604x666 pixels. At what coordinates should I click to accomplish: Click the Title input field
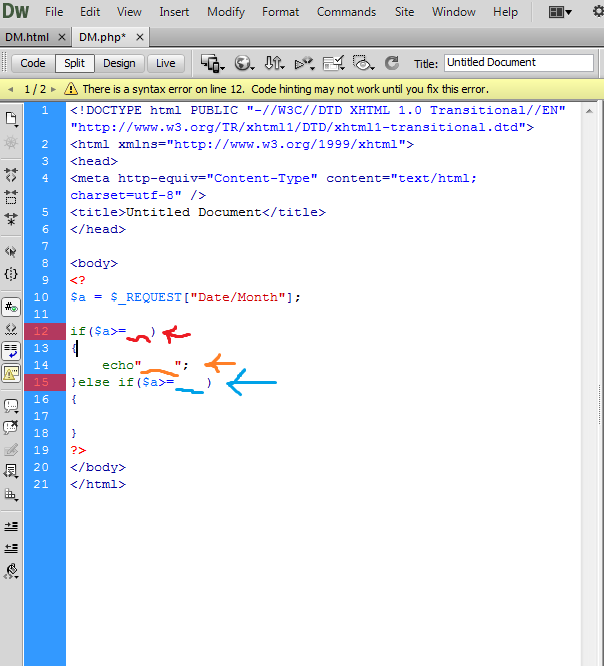(519, 62)
